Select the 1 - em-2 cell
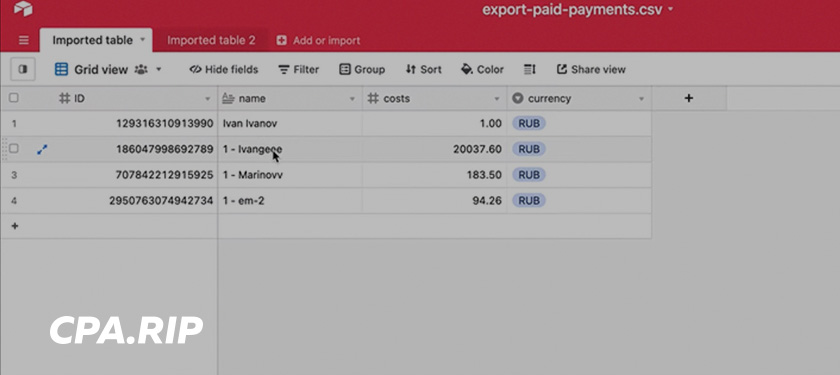Image resolution: width=840 pixels, height=375 pixels. click(x=290, y=201)
